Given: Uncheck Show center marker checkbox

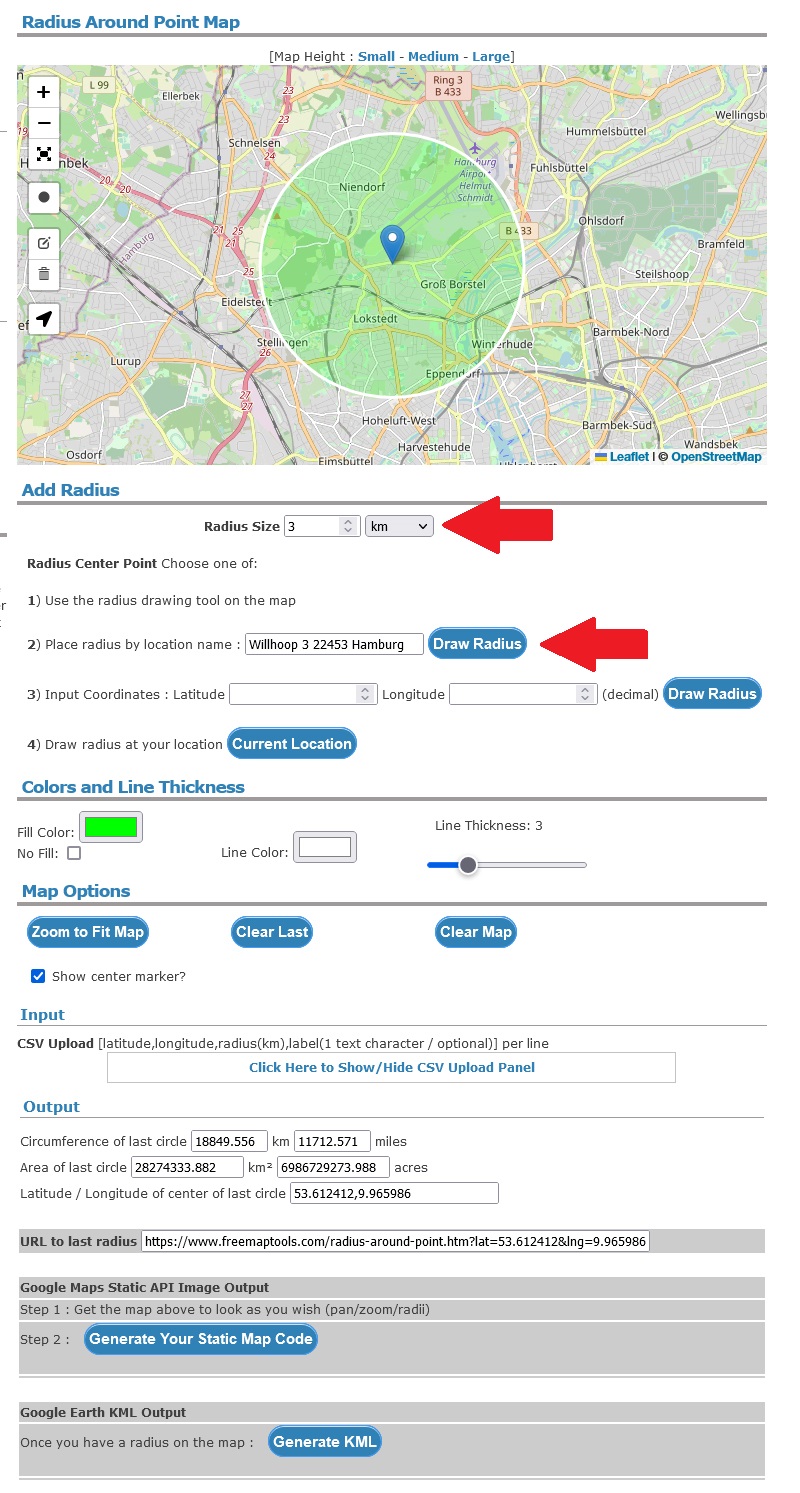Looking at the screenshot, I should 38,976.
